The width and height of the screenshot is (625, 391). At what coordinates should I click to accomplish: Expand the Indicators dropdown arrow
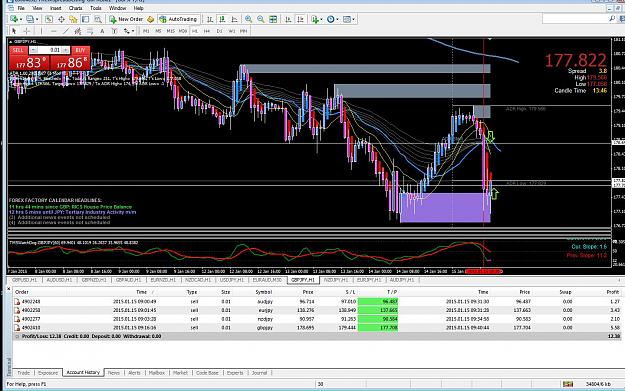(x=322, y=19)
